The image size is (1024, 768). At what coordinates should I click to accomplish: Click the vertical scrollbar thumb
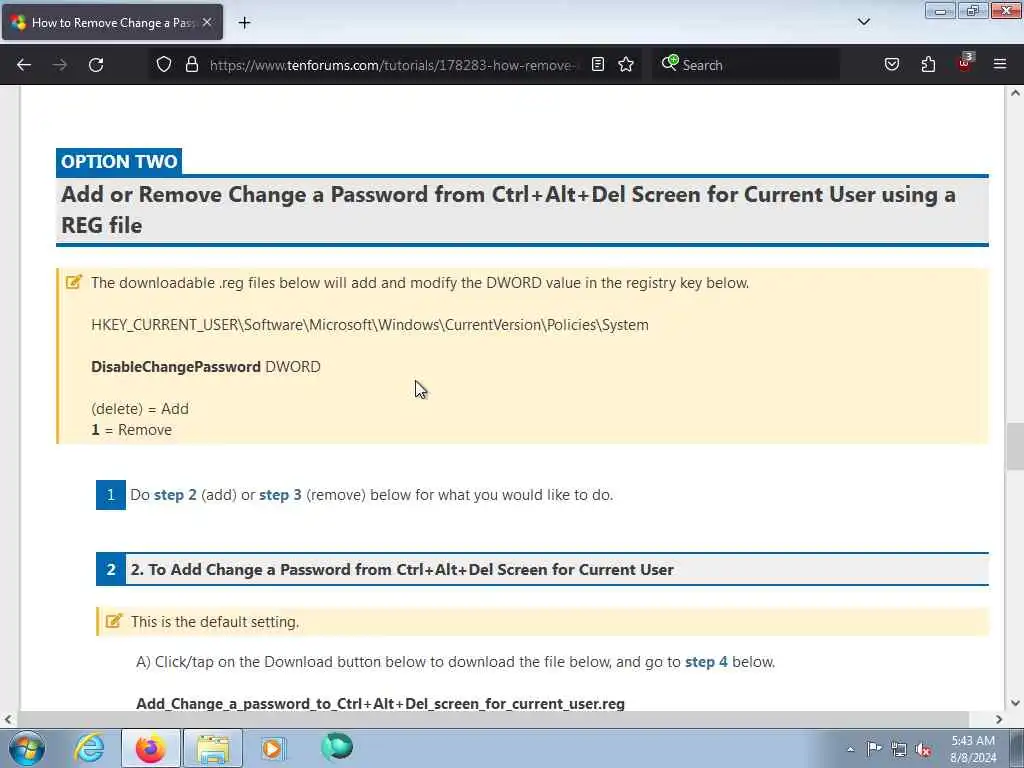coord(1015,446)
